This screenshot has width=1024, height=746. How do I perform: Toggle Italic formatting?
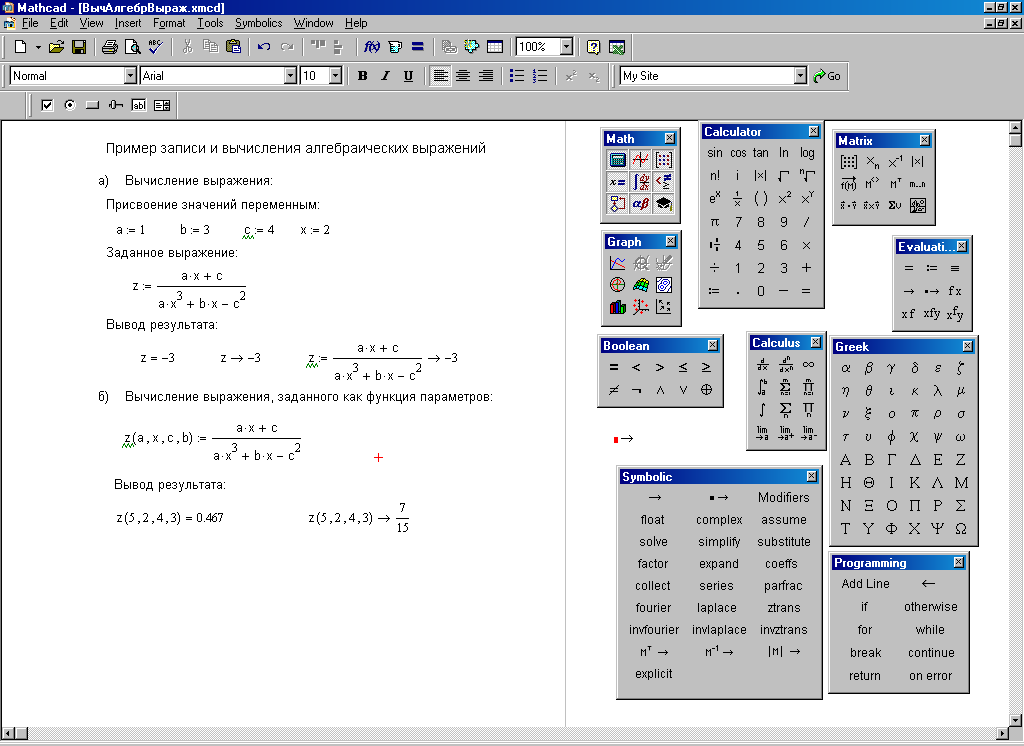point(385,76)
